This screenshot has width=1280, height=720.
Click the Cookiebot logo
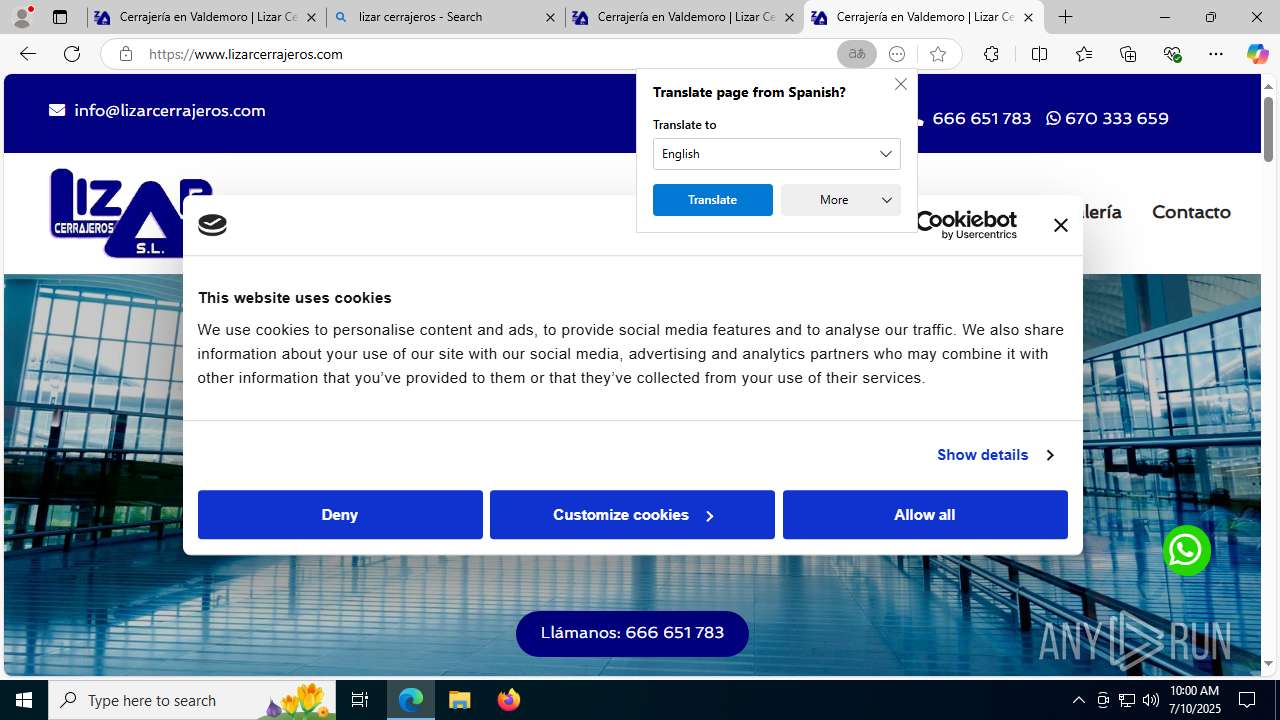[x=966, y=225]
